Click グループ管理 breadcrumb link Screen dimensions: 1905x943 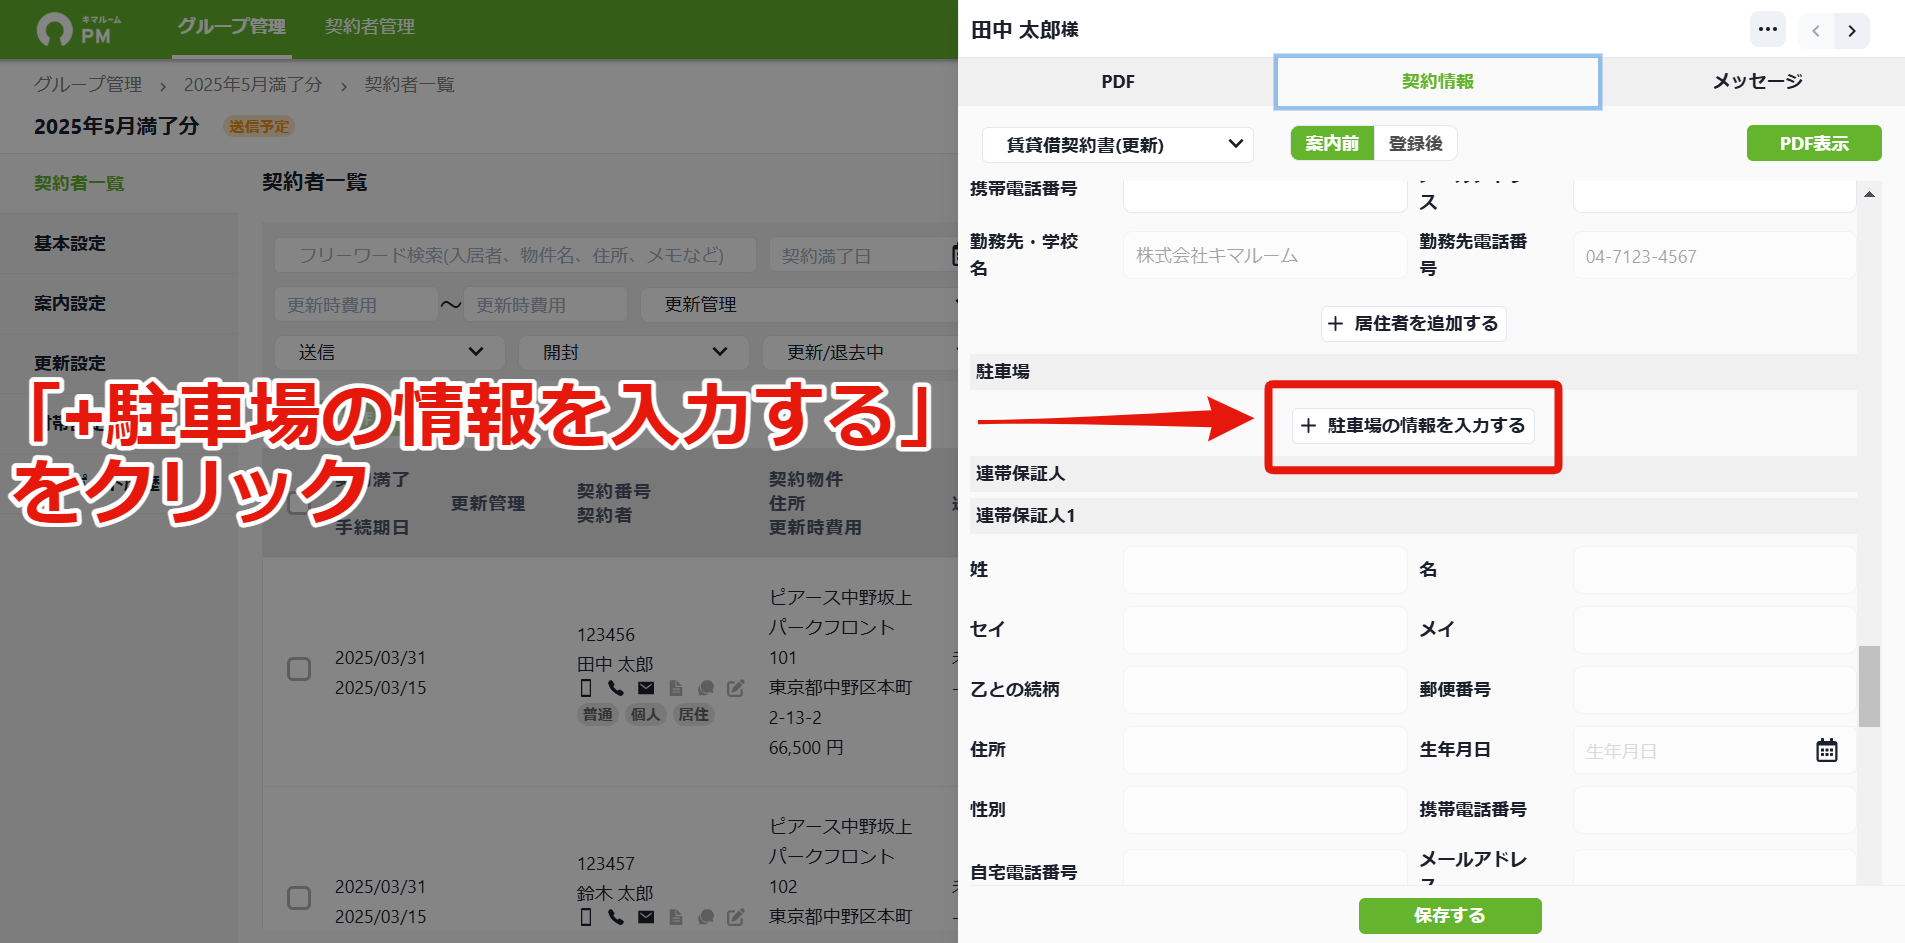[x=88, y=85]
